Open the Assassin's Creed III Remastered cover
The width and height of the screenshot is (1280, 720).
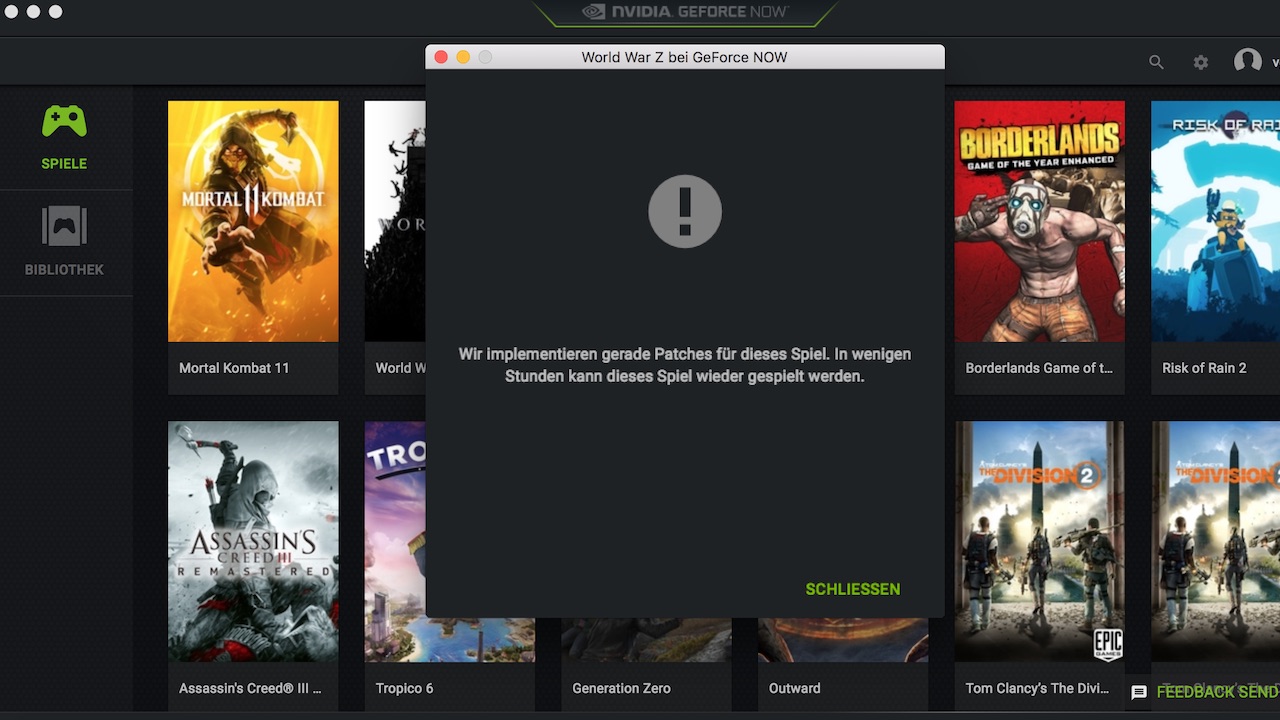[253, 541]
